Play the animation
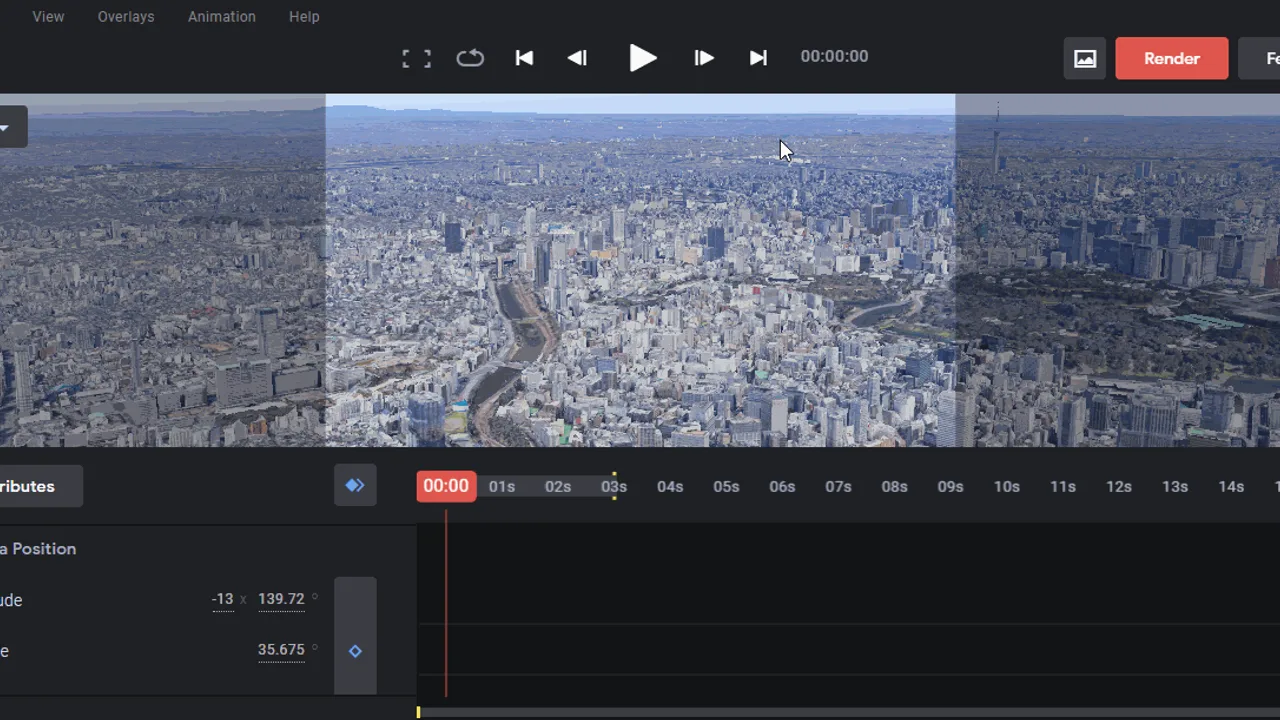 point(642,58)
